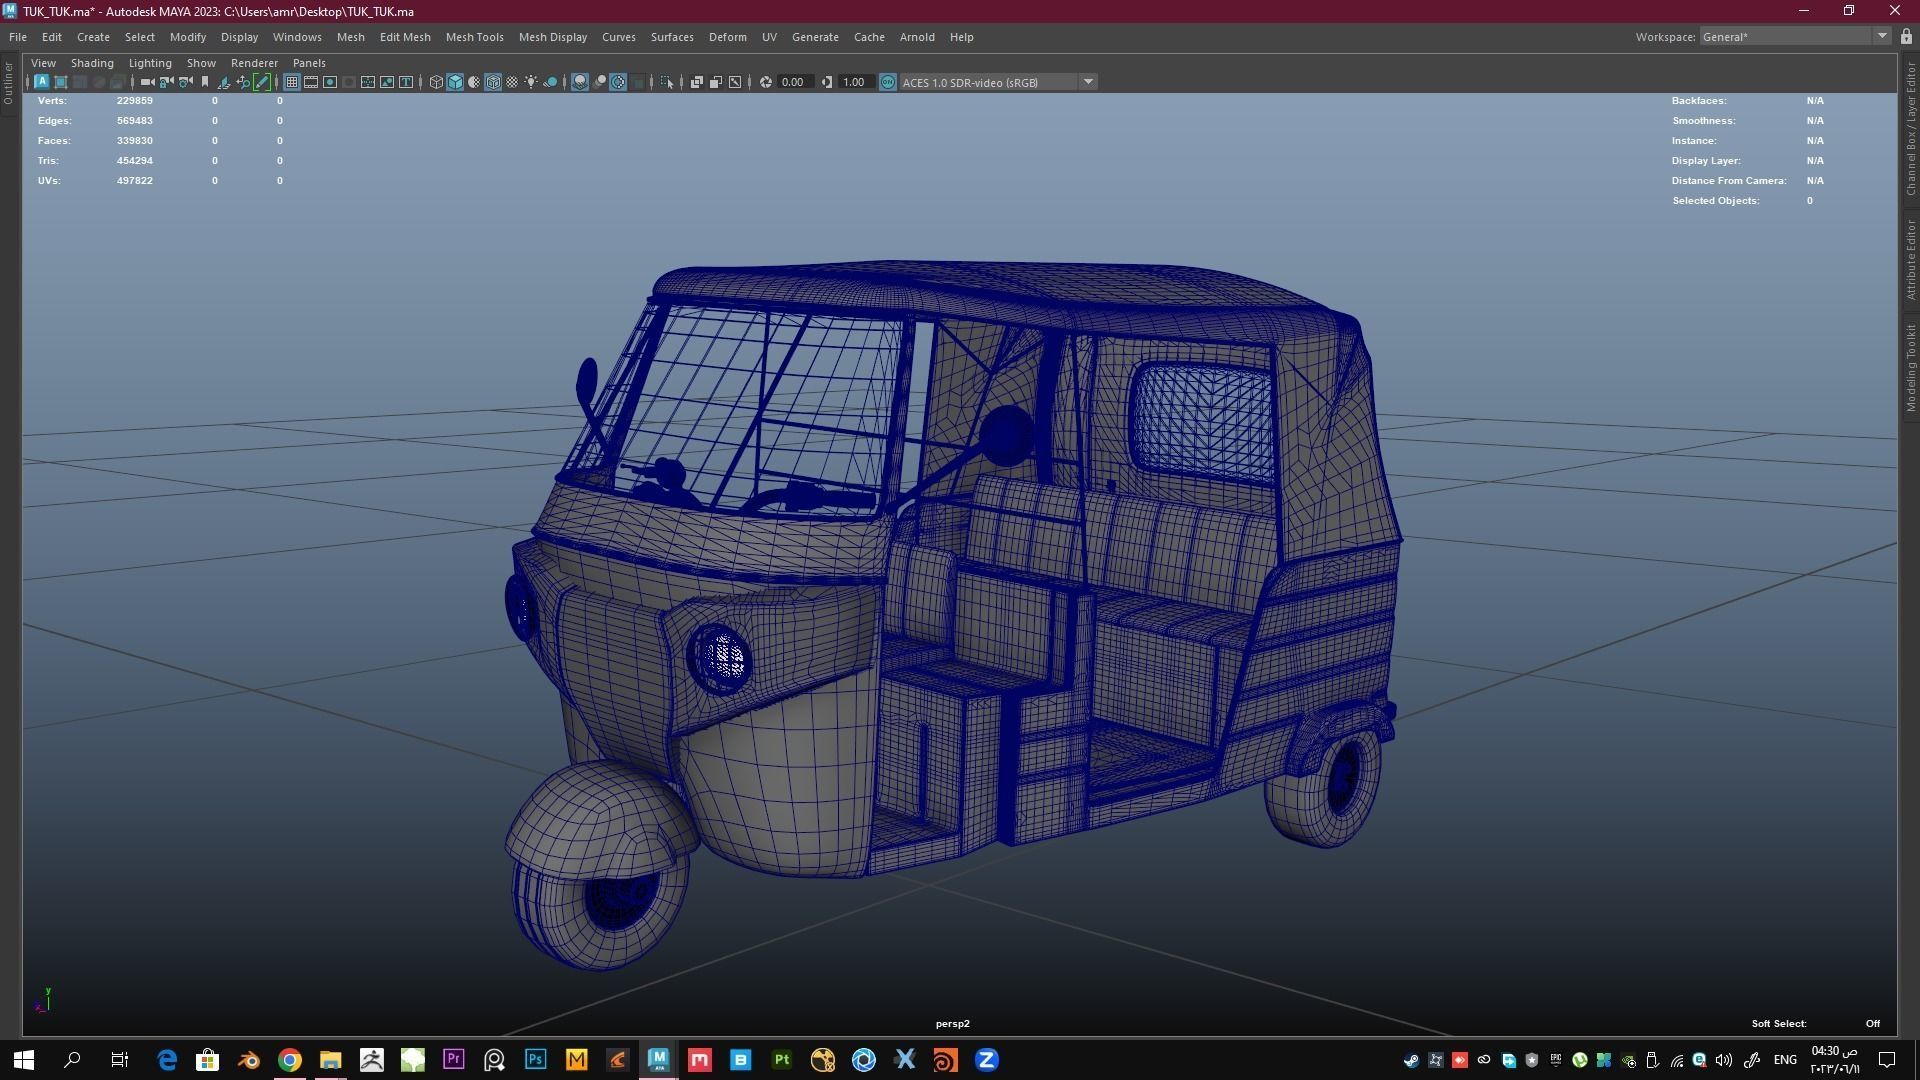The width and height of the screenshot is (1920, 1080).
Task: Expand the Attribute Editor side tab
Action: pyautogui.click(x=1910, y=259)
